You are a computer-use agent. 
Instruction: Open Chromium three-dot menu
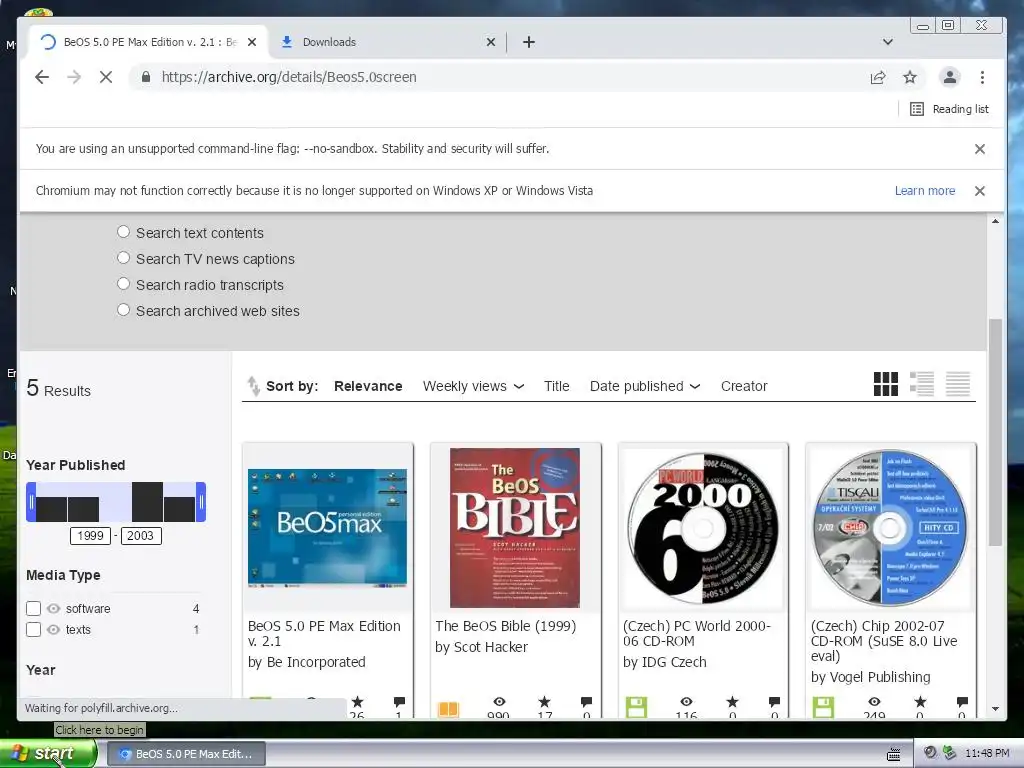click(982, 77)
